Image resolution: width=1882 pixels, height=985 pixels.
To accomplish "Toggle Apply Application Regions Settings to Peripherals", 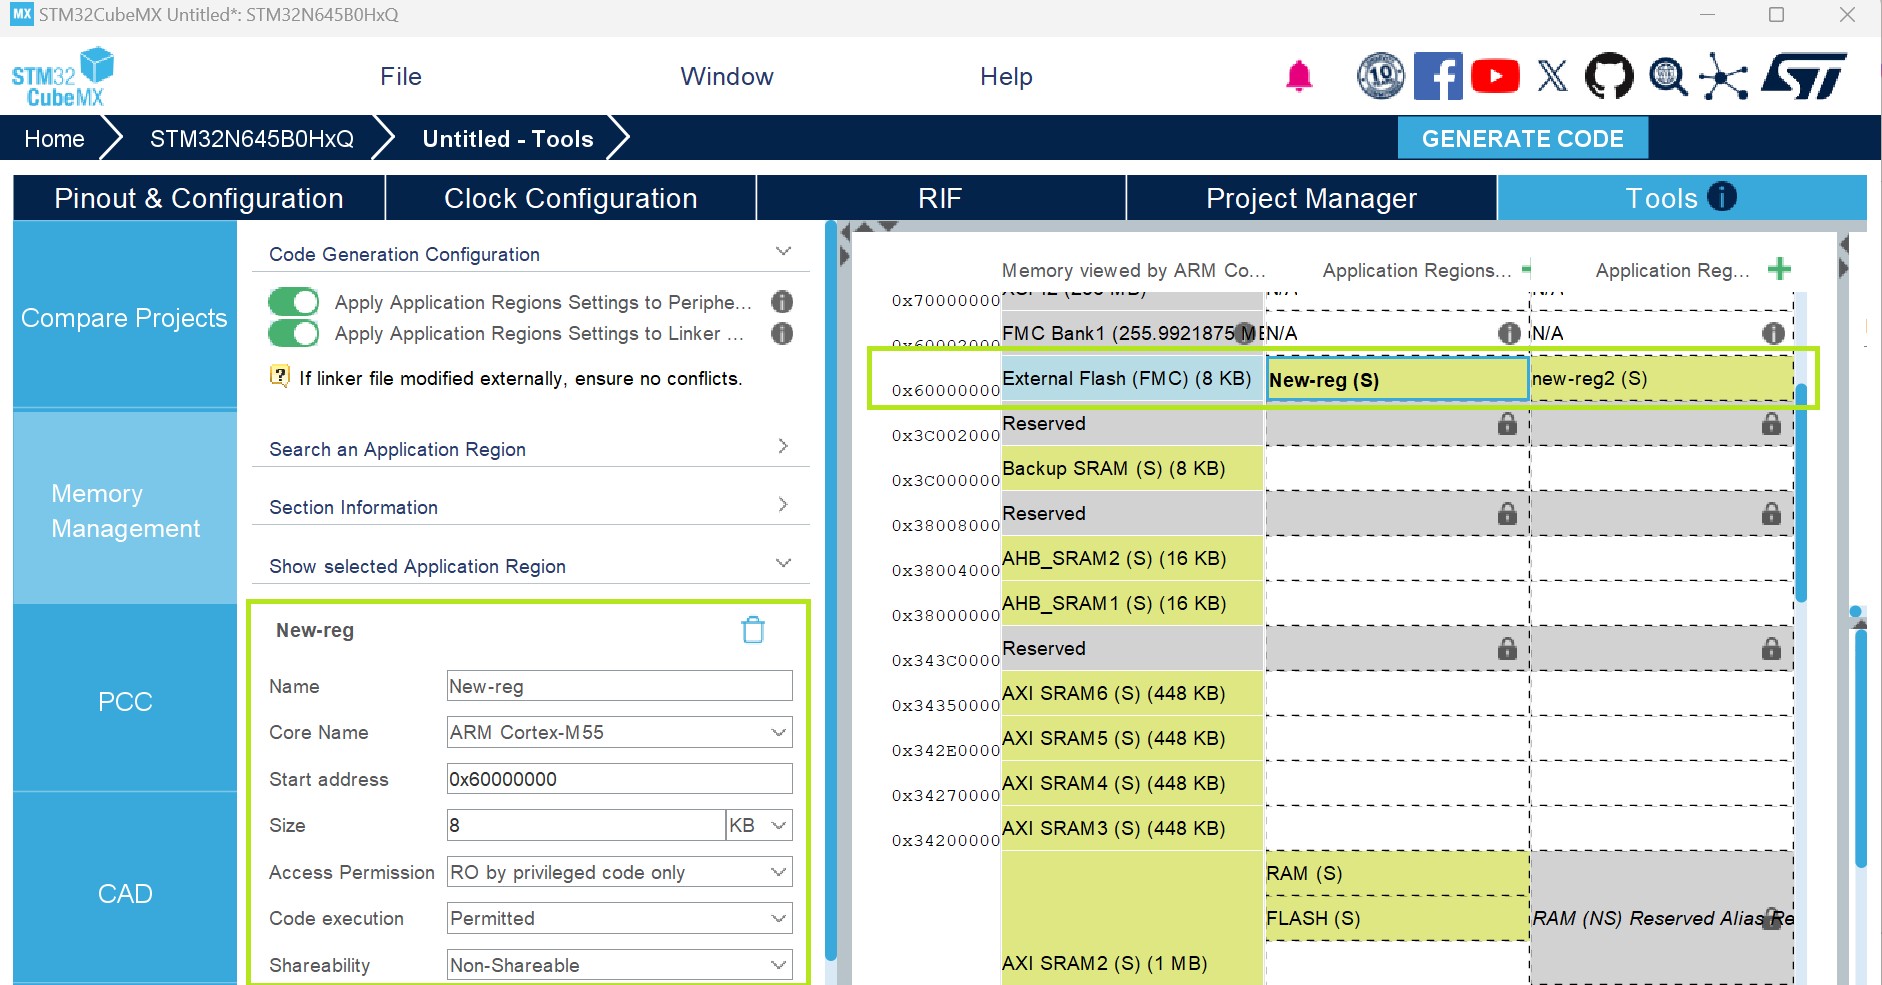I will click(x=294, y=302).
